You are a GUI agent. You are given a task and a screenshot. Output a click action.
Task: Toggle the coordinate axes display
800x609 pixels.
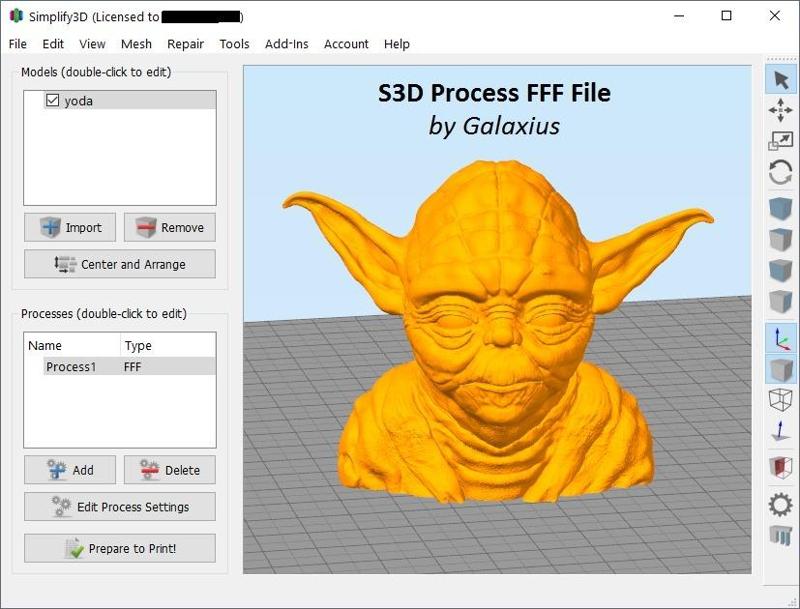click(x=781, y=338)
